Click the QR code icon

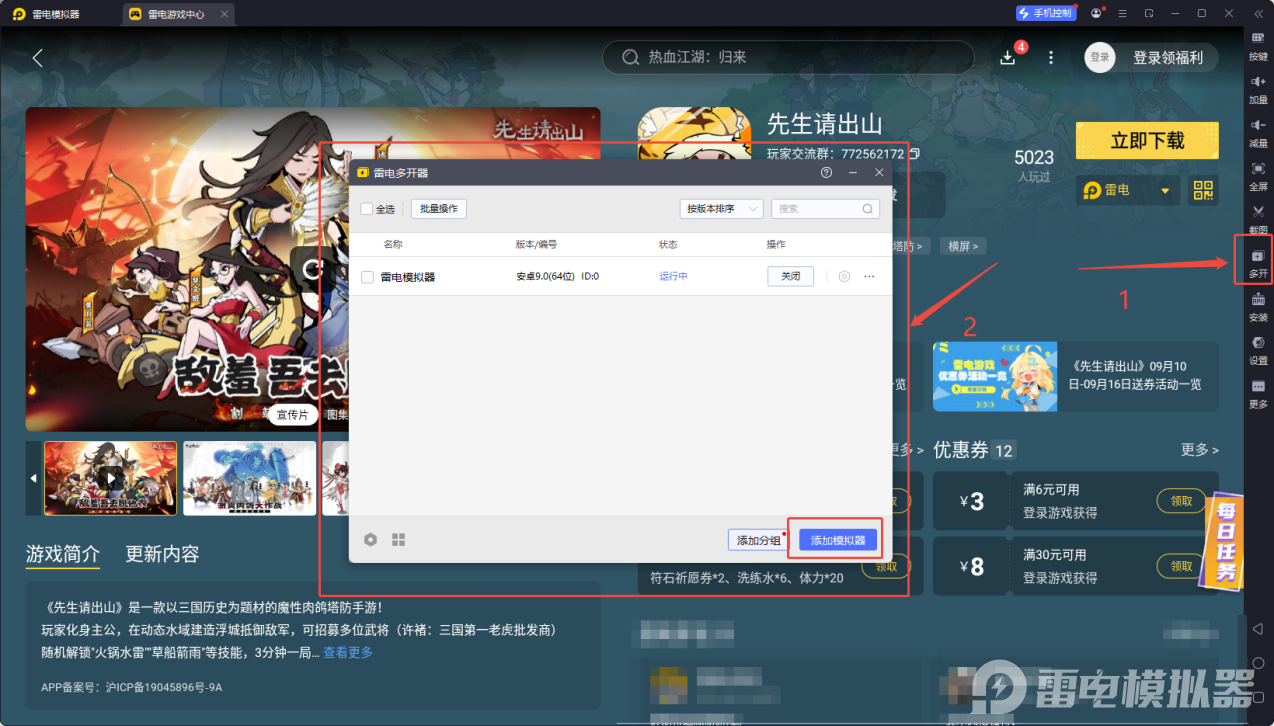(x=1203, y=190)
